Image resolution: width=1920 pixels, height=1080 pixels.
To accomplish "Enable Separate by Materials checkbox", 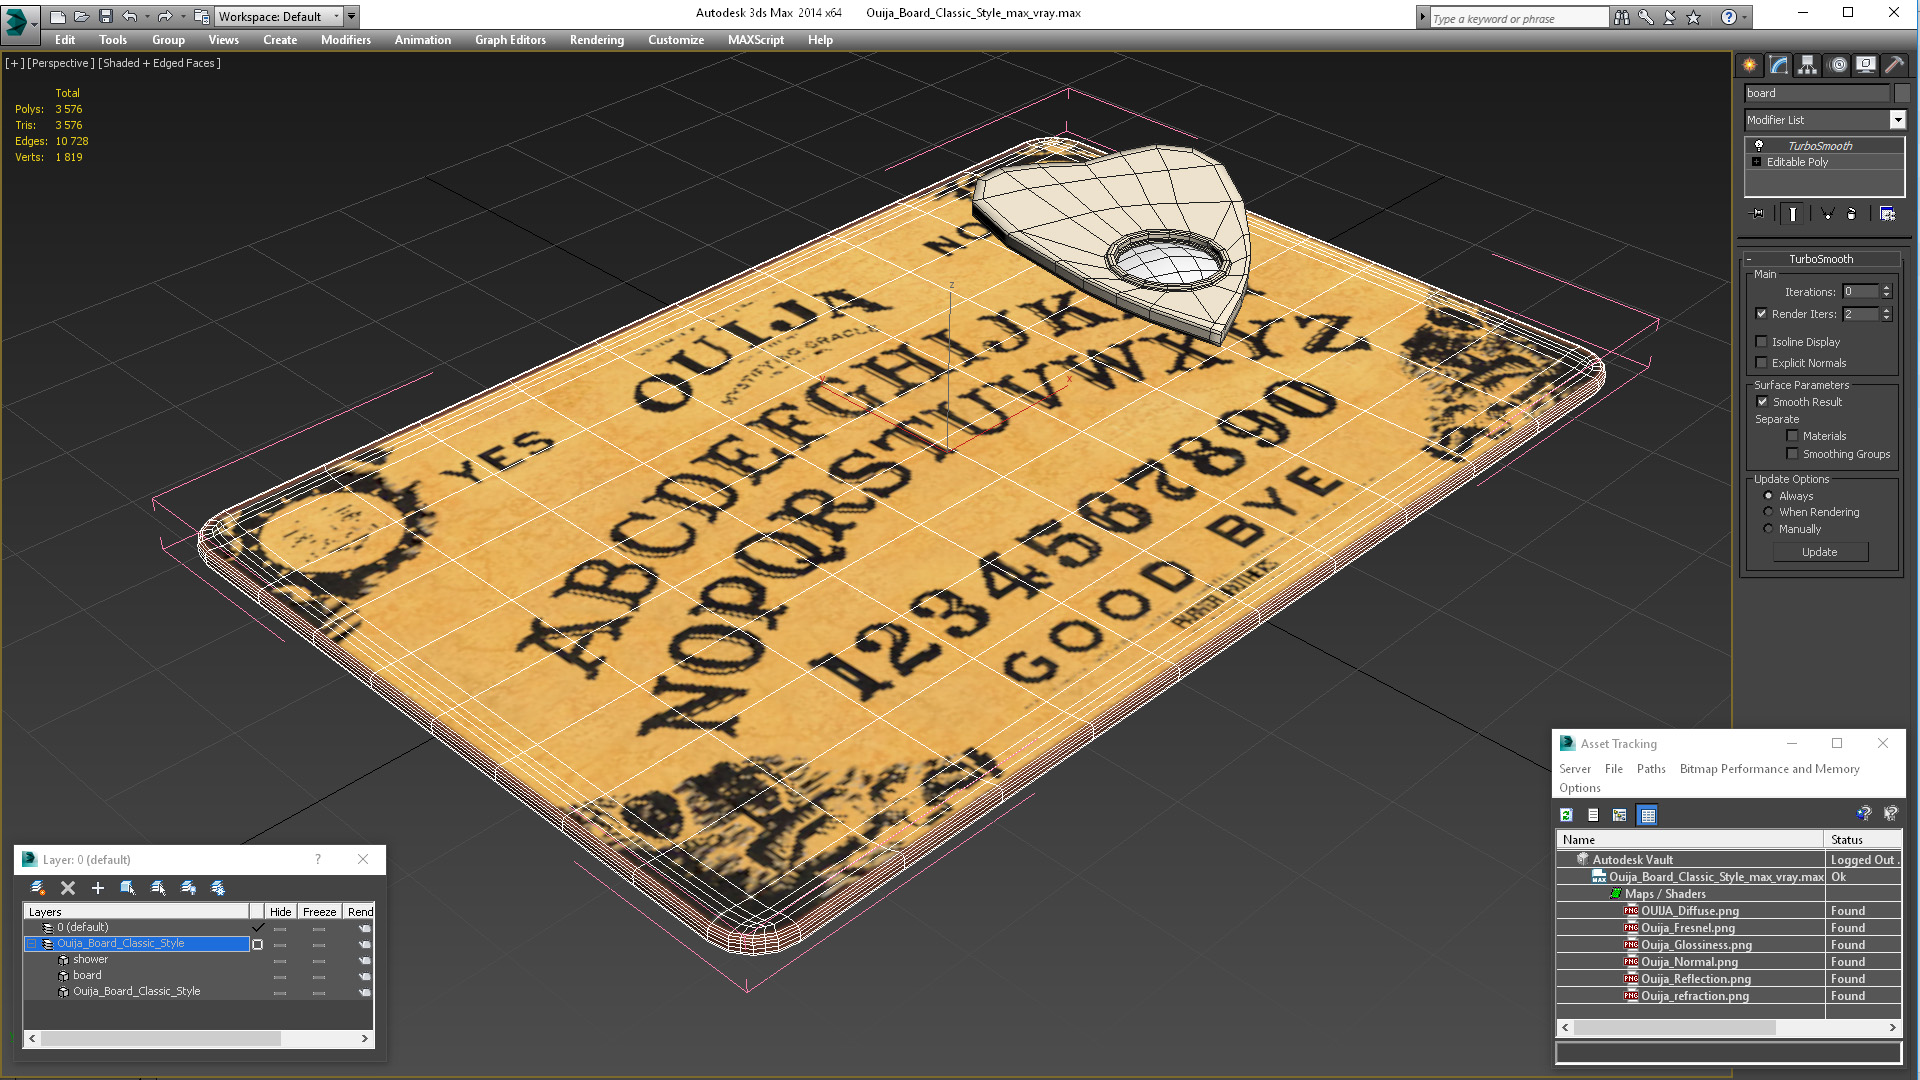I will click(x=1793, y=436).
